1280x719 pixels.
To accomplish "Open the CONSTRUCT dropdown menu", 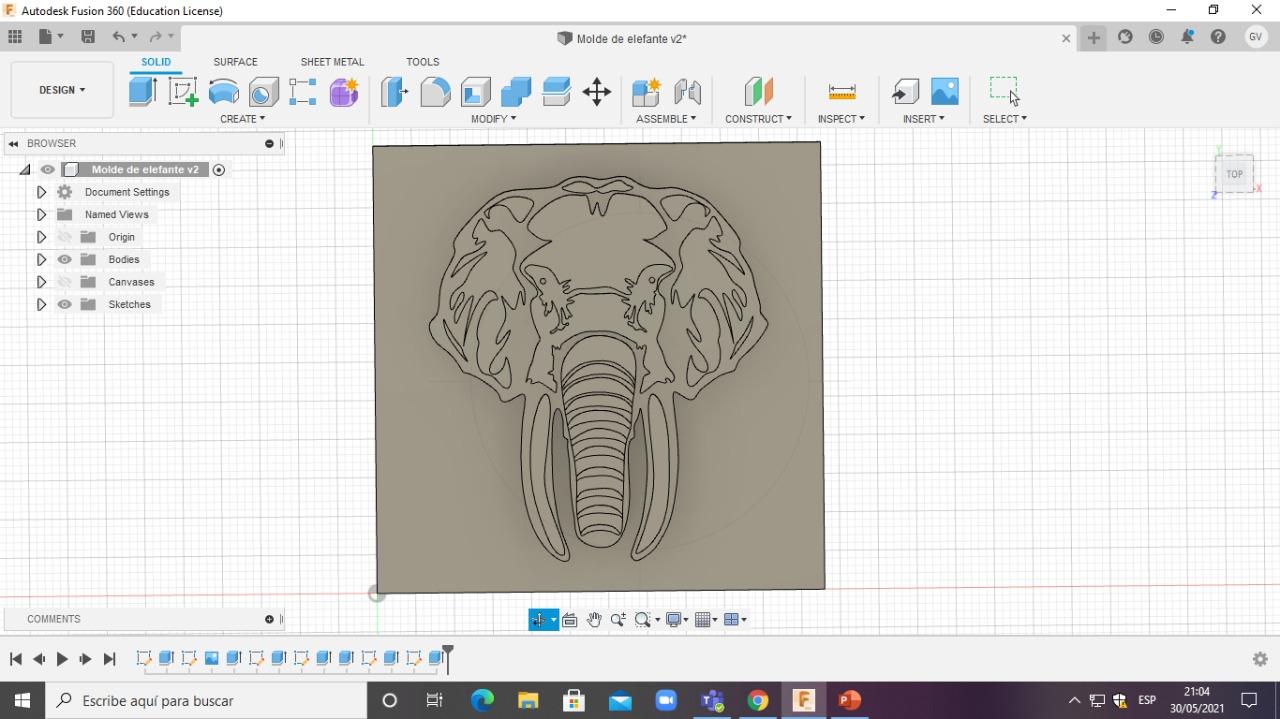I will click(759, 119).
